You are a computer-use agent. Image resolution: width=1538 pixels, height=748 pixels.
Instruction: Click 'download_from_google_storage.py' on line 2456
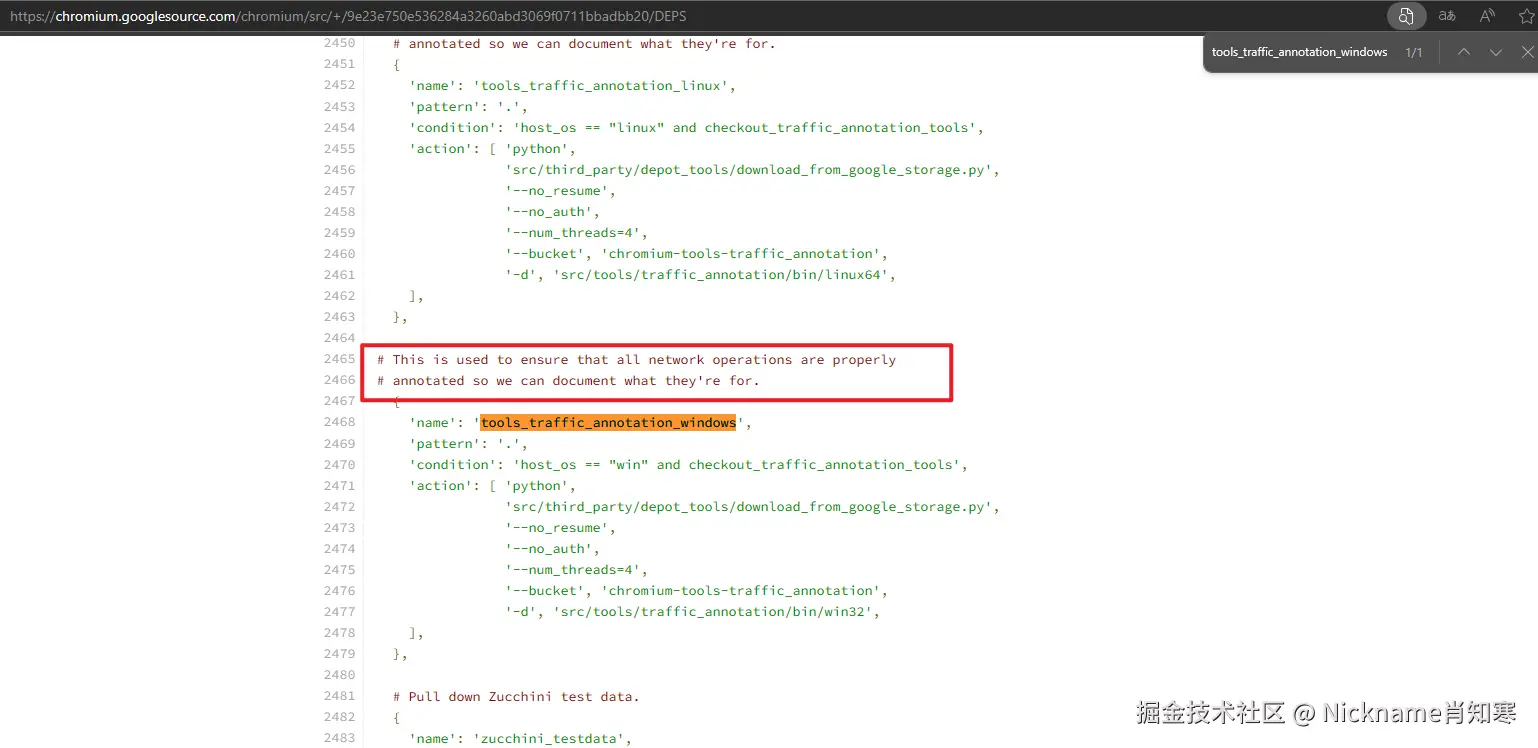tap(864, 169)
